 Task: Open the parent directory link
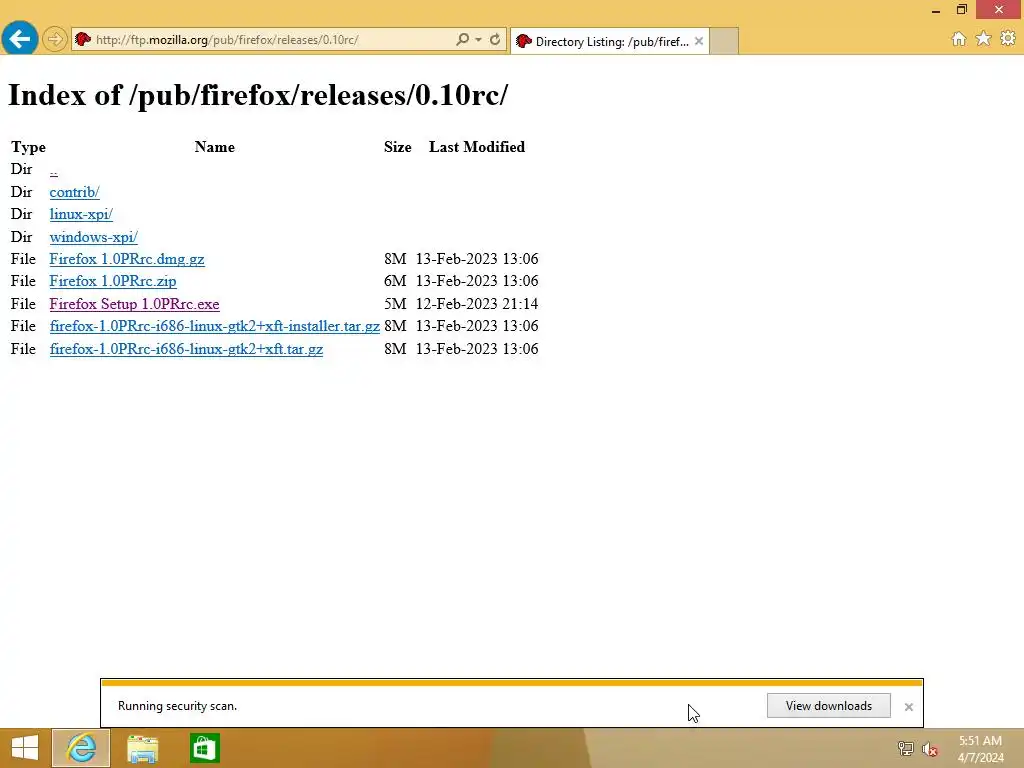tap(54, 170)
